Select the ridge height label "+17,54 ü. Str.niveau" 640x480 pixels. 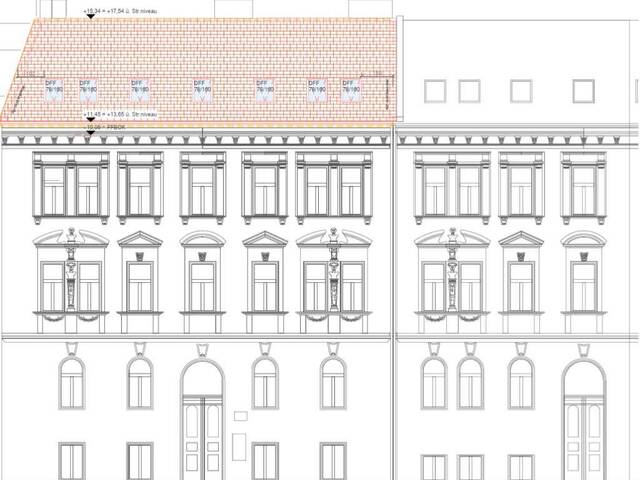132,11
